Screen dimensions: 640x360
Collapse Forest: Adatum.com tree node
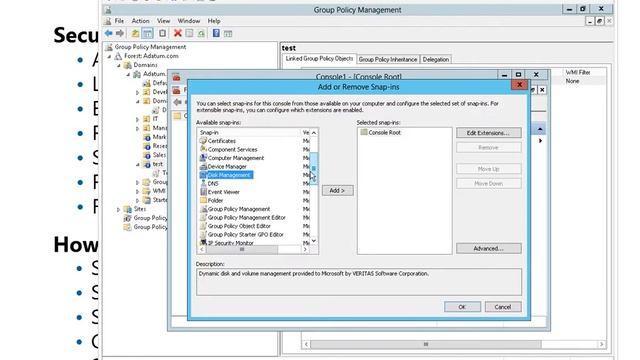pos(109,56)
